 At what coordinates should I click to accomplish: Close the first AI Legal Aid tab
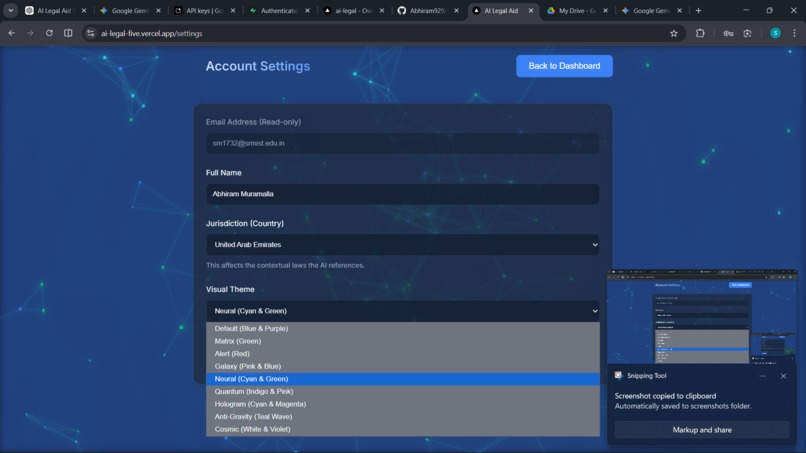(84, 10)
